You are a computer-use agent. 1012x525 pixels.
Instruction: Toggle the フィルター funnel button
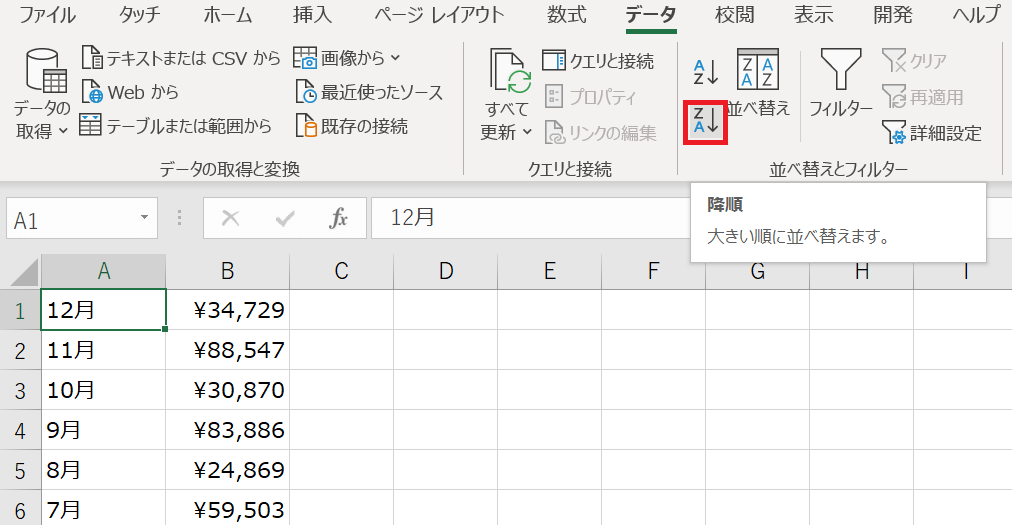840,84
